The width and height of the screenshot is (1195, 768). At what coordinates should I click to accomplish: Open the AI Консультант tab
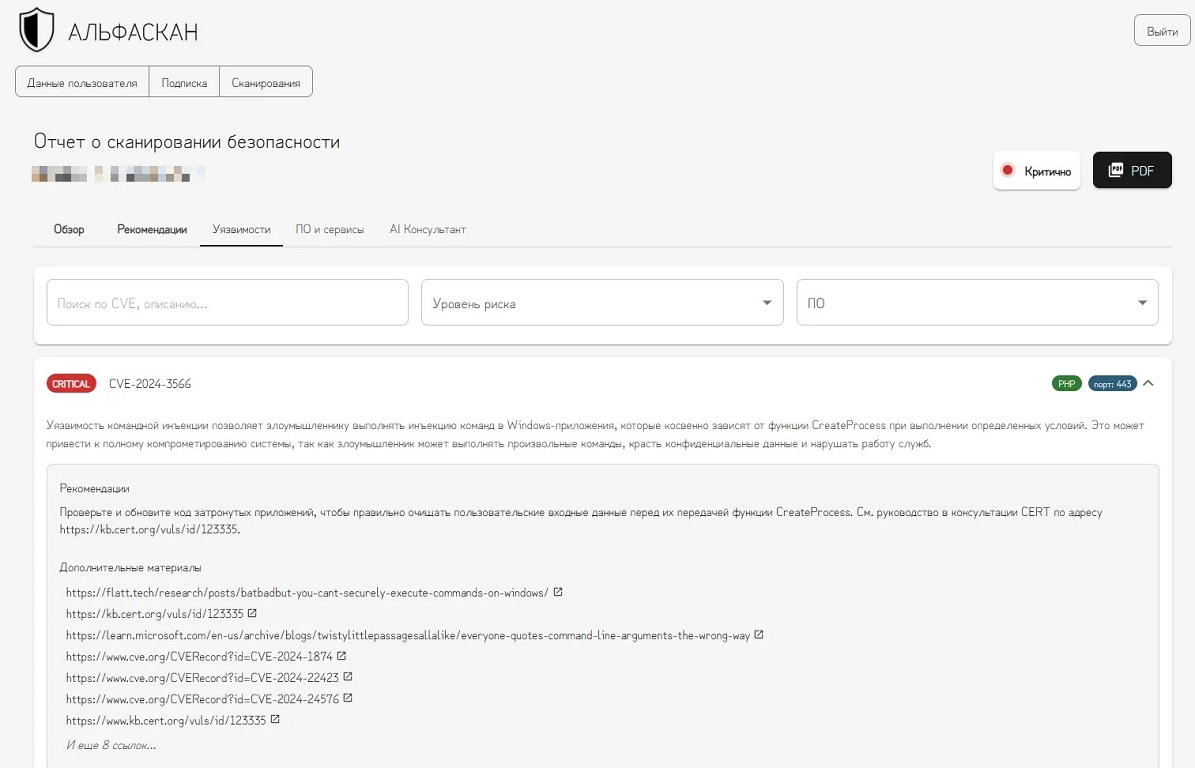pos(427,229)
